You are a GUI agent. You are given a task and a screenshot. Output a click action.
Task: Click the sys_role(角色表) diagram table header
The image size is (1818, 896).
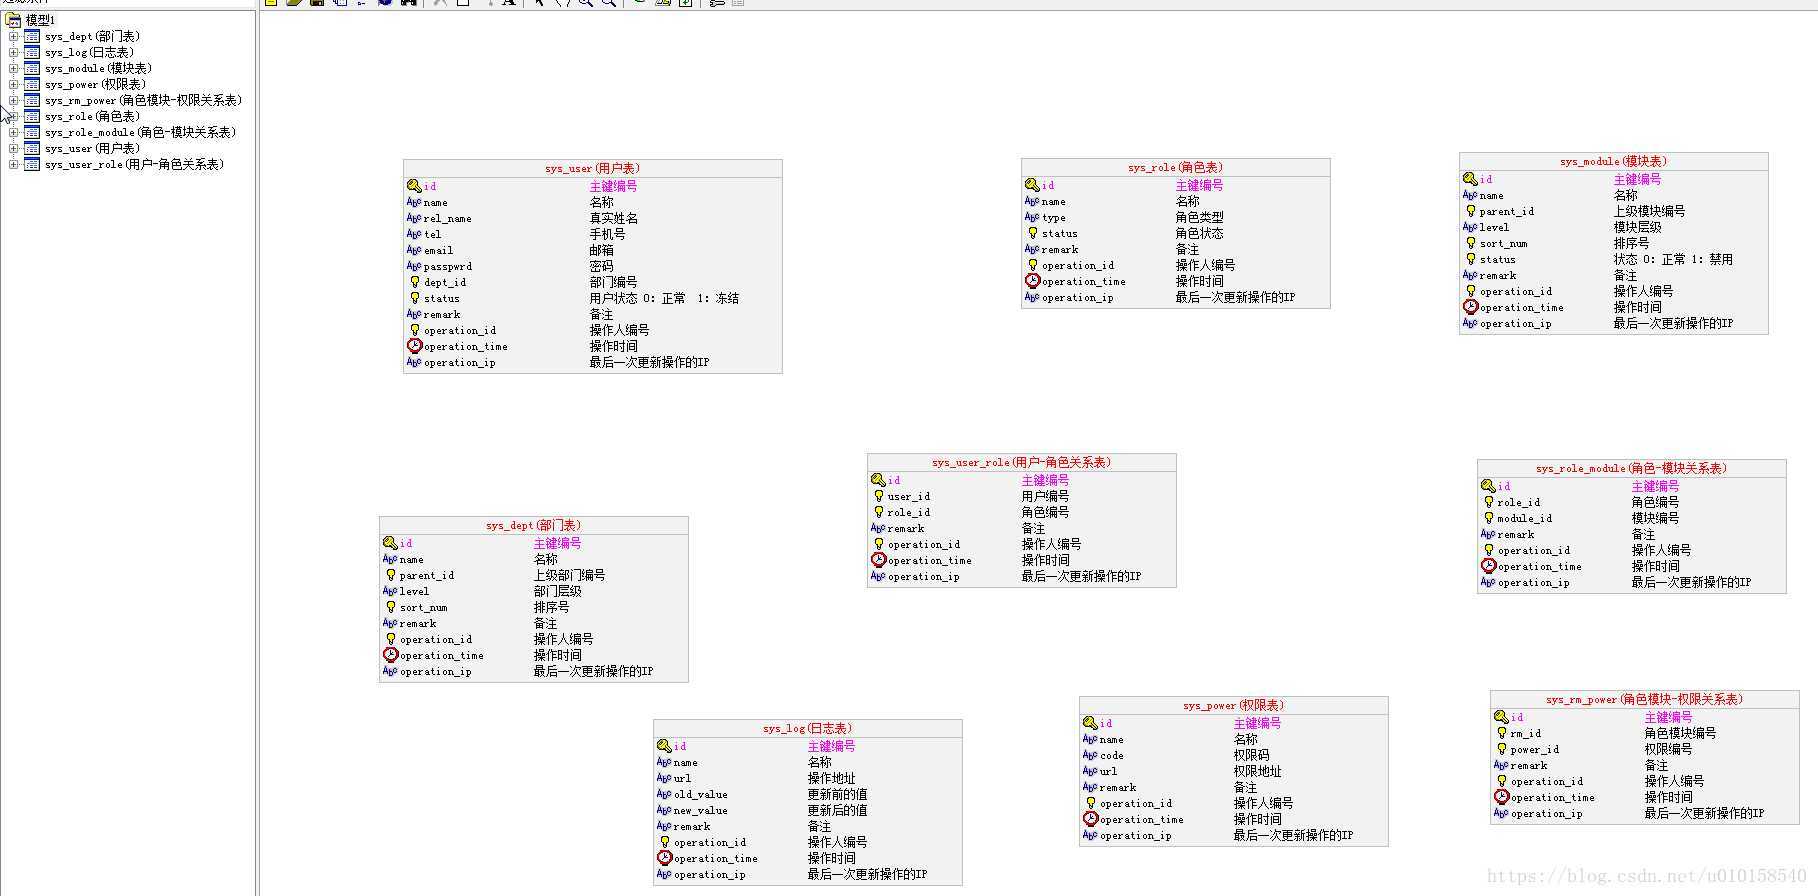(1176, 167)
